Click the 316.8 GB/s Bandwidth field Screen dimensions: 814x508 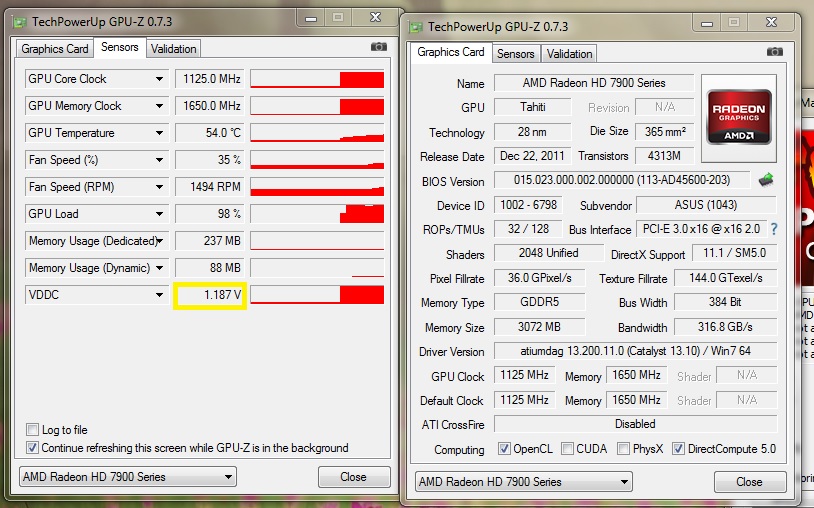[x=725, y=326]
